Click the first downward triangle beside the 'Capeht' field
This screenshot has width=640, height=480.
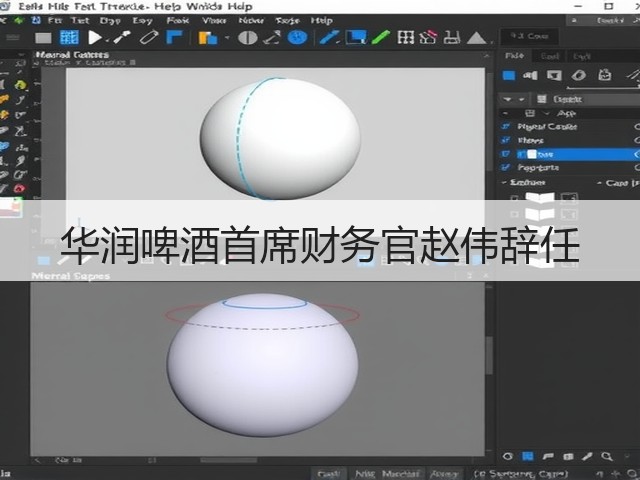coord(507,99)
